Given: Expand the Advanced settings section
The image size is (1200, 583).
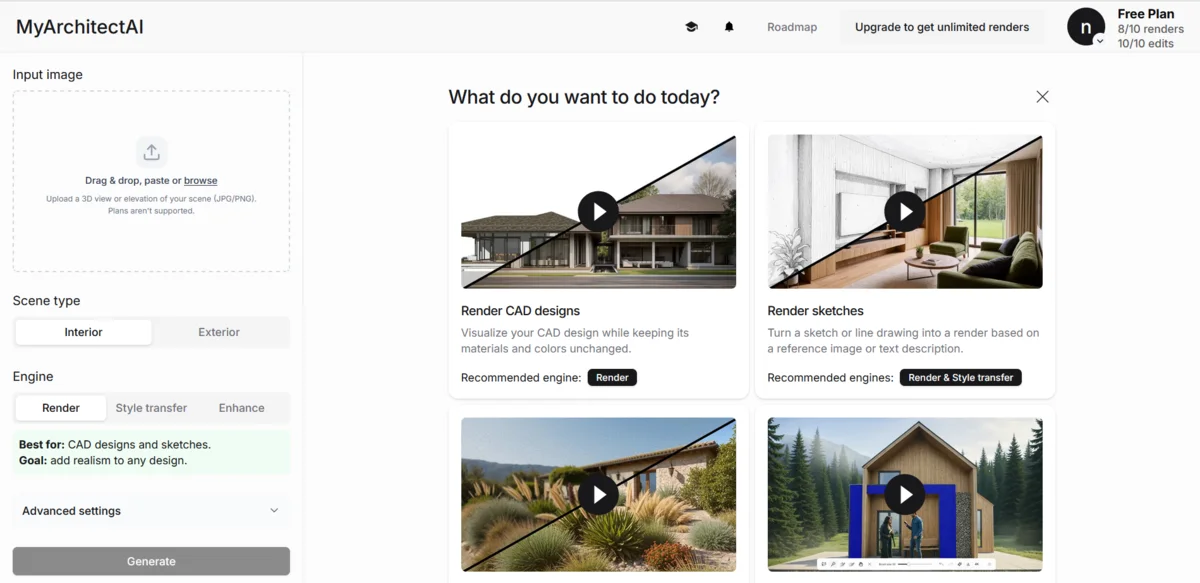Looking at the screenshot, I should pyautogui.click(x=151, y=511).
